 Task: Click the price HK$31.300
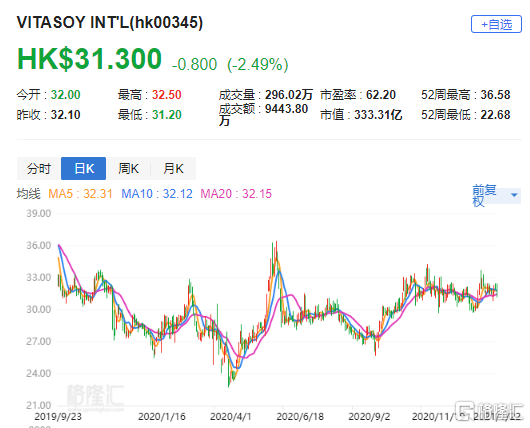90,59
